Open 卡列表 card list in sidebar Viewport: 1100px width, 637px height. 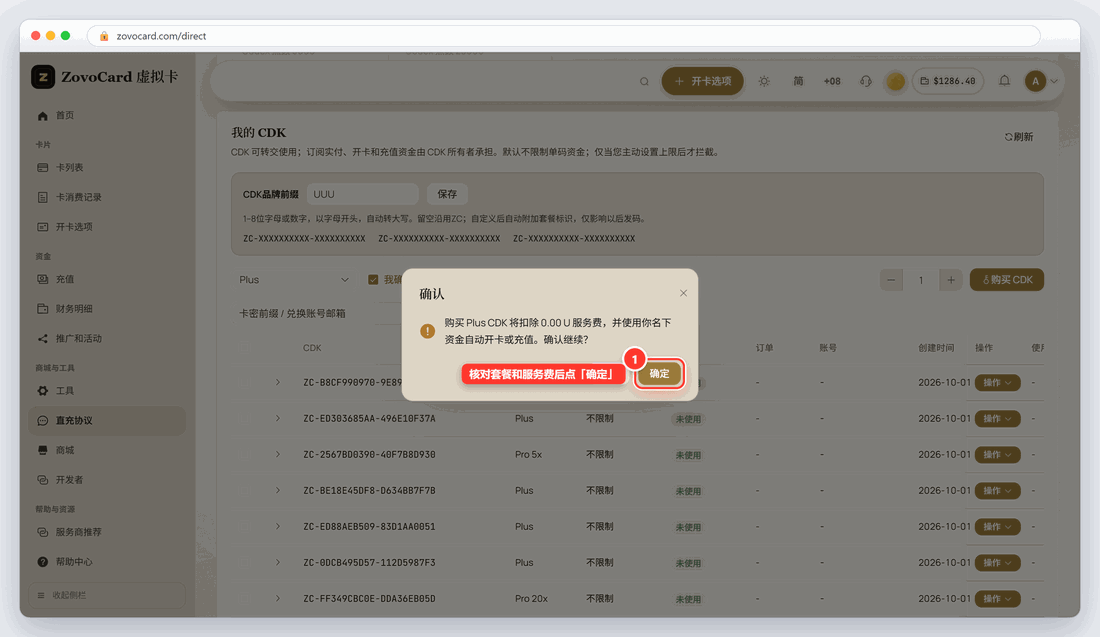click(107, 168)
